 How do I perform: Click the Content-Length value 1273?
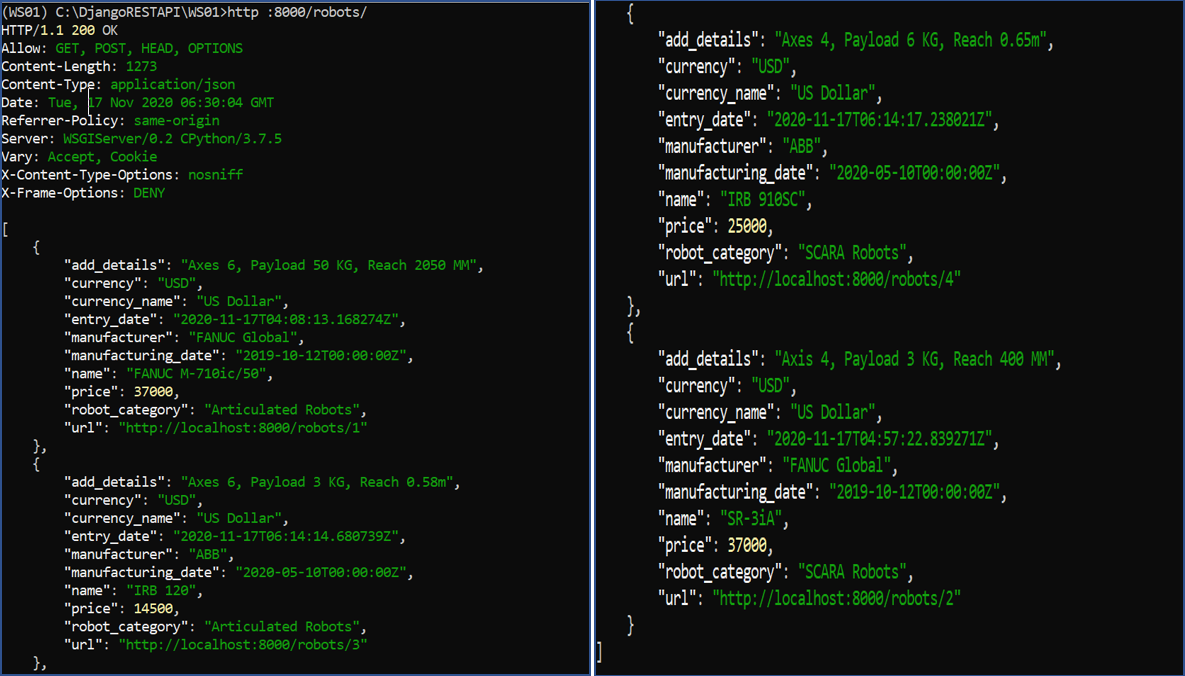pos(141,67)
